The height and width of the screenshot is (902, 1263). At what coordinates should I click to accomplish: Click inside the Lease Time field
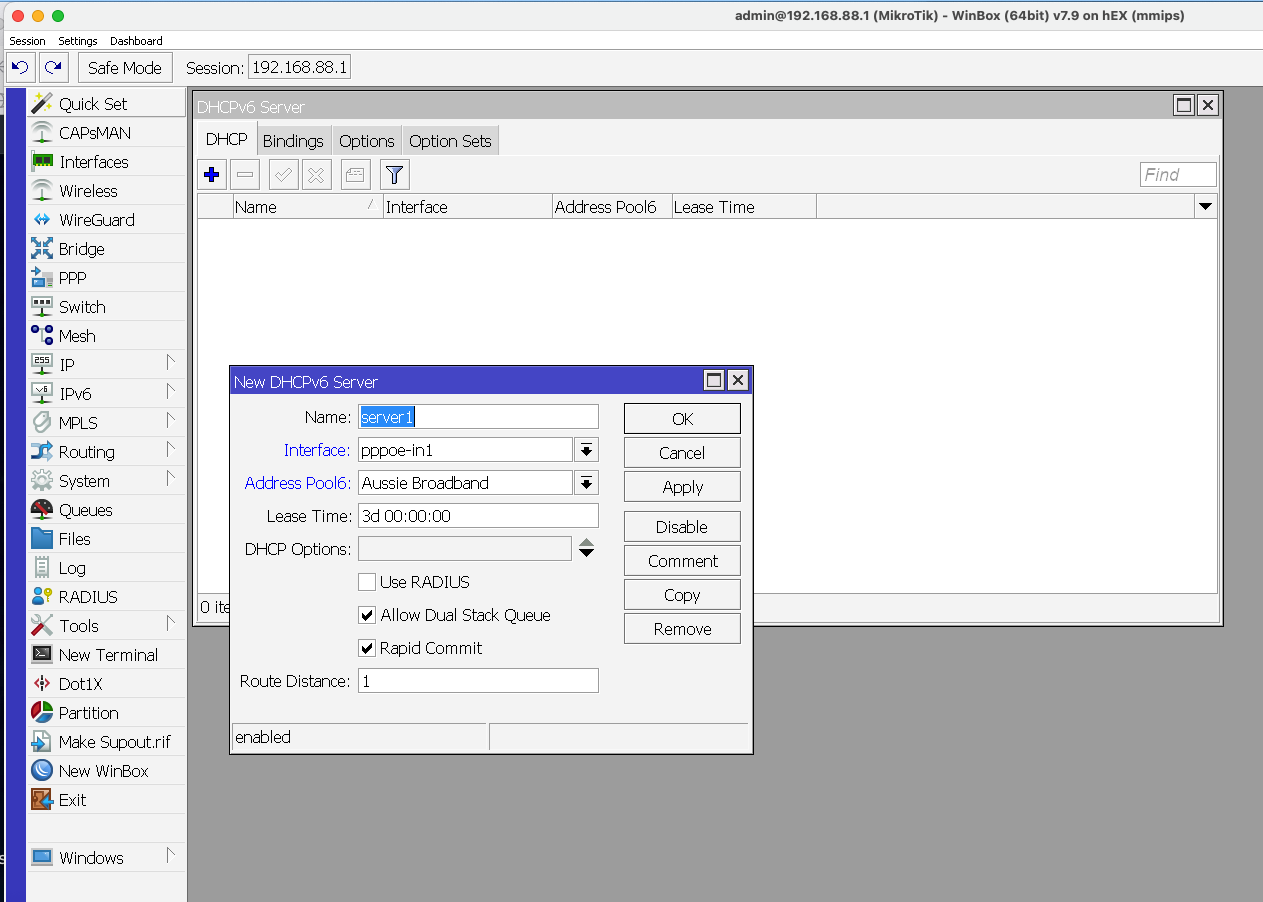(x=478, y=514)
